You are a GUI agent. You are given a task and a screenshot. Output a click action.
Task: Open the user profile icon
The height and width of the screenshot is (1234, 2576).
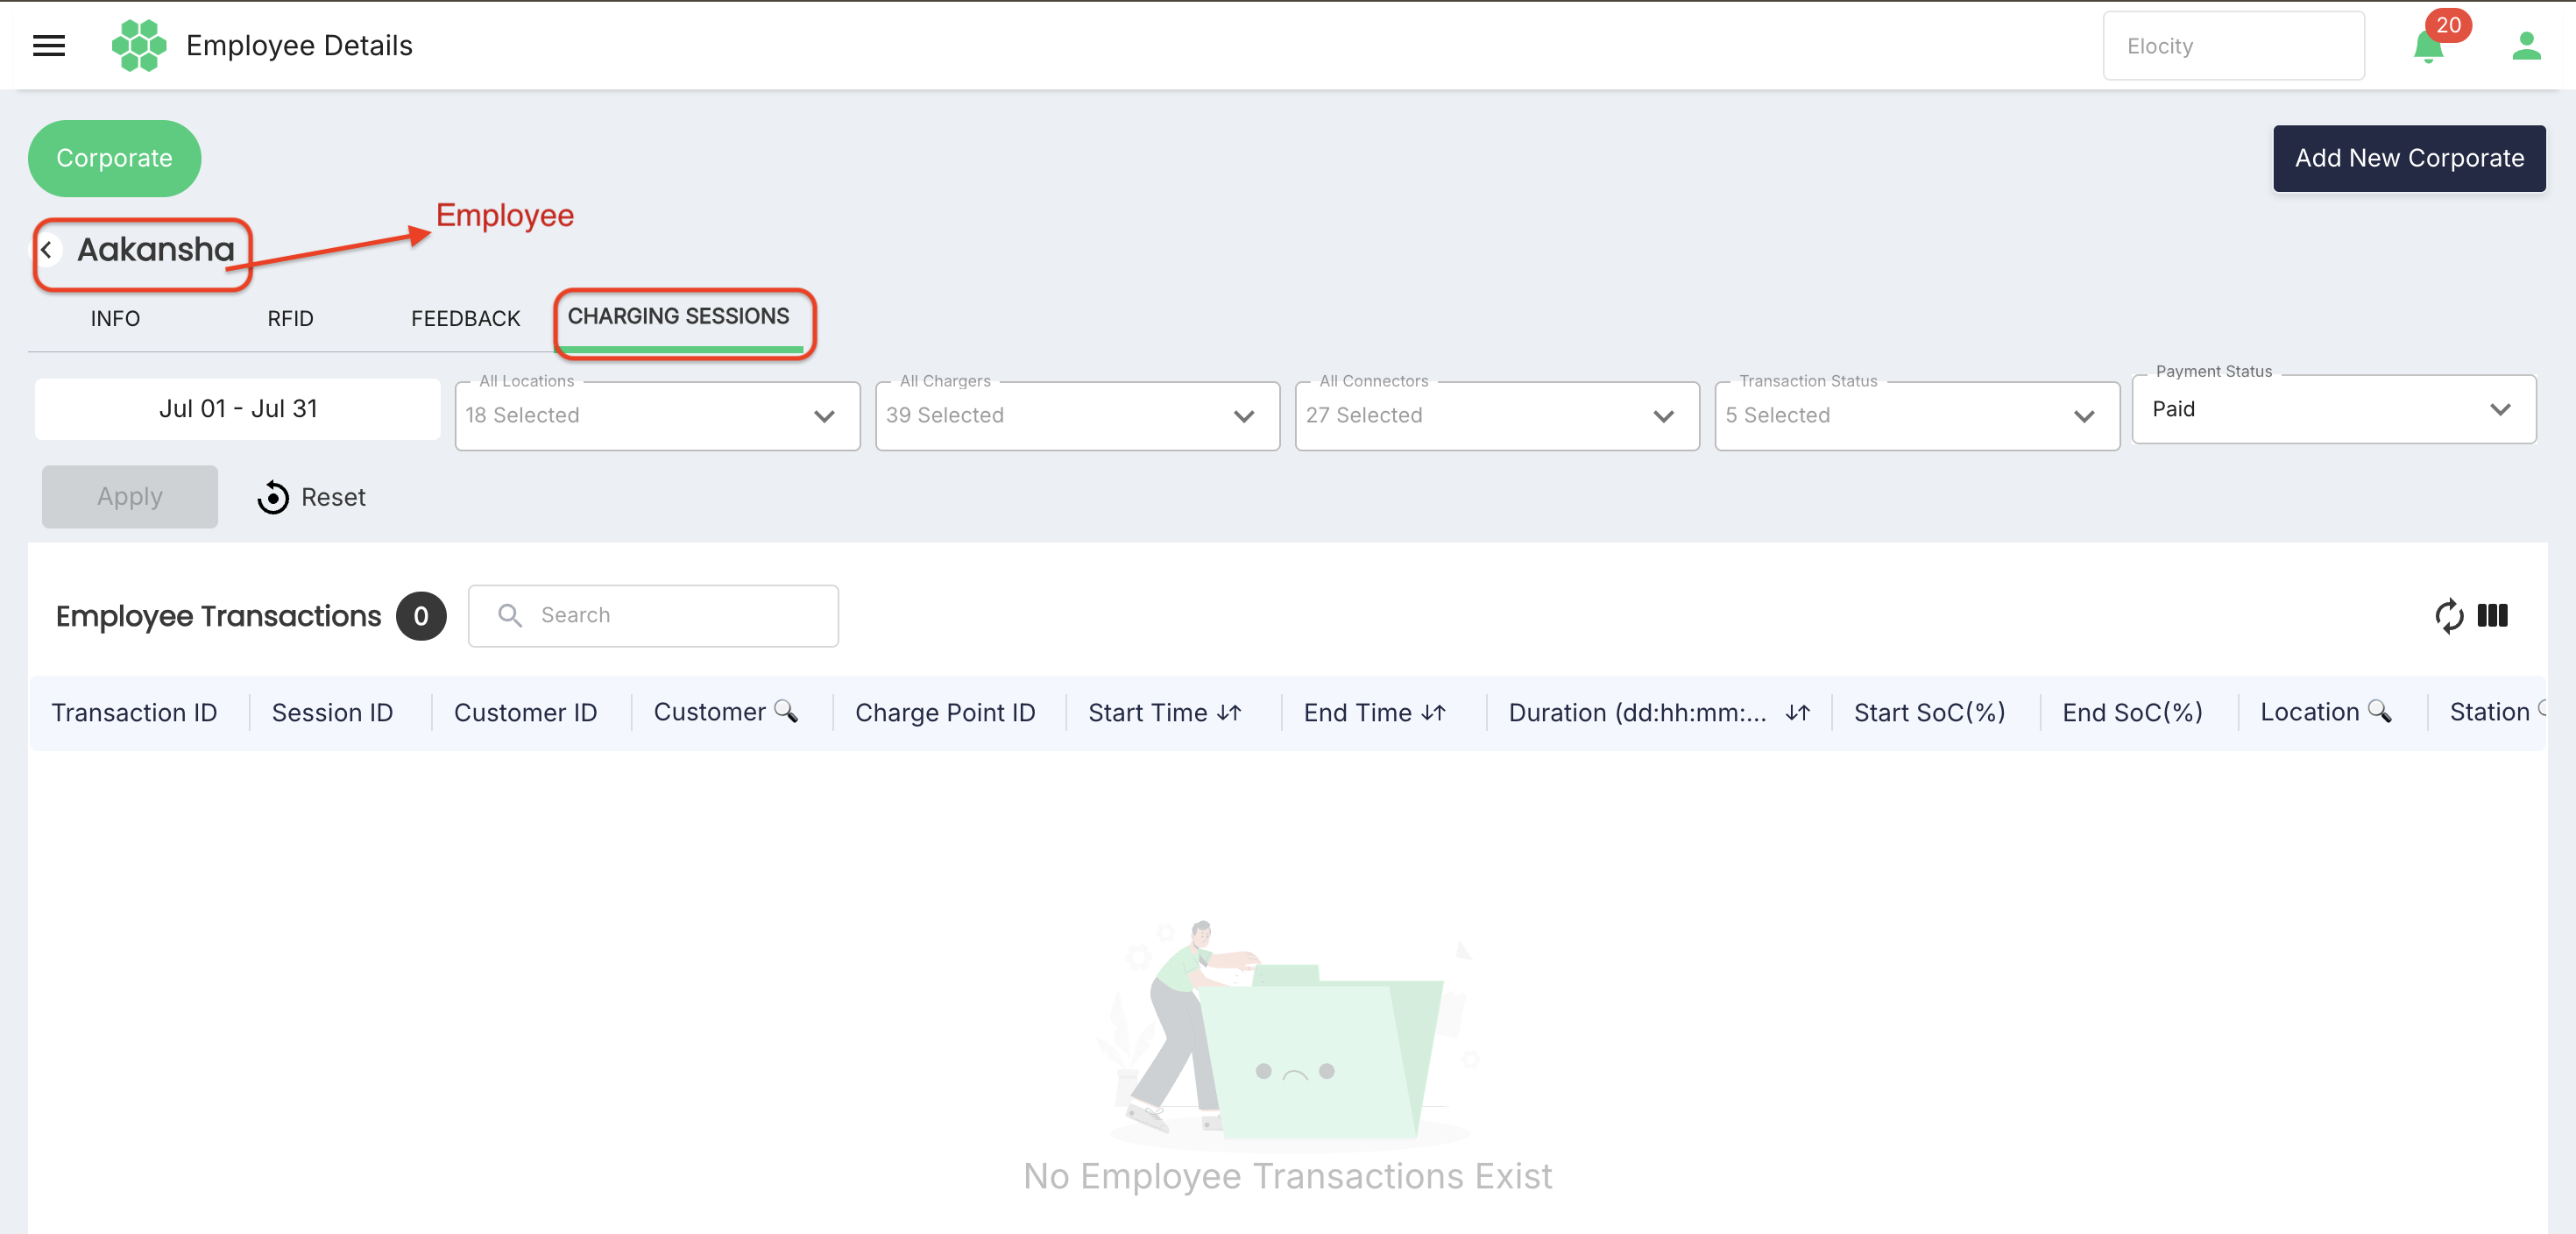2526,46
